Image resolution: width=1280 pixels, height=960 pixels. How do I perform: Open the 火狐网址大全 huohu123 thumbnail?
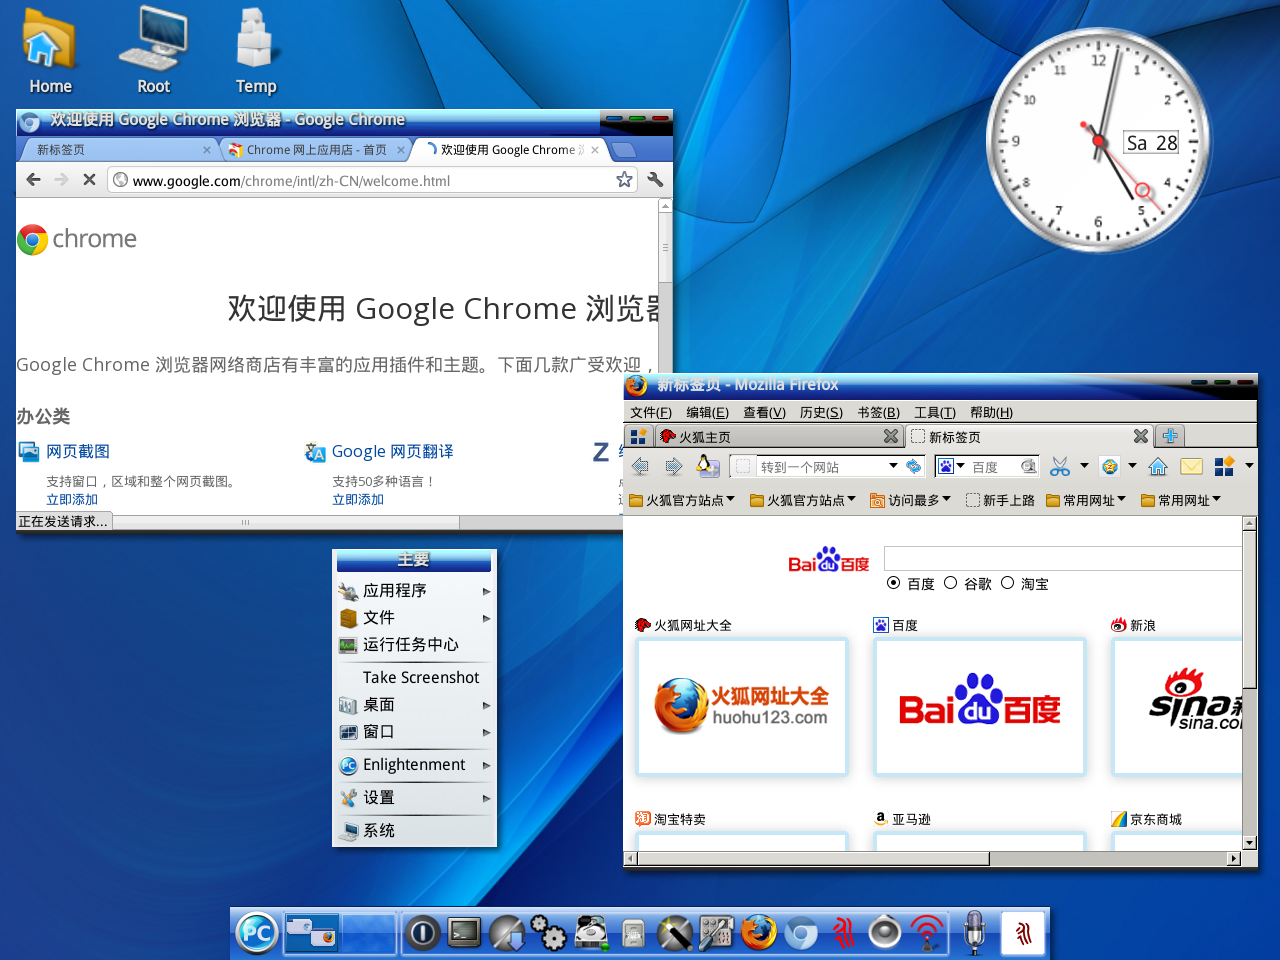(x=742, y=707)
